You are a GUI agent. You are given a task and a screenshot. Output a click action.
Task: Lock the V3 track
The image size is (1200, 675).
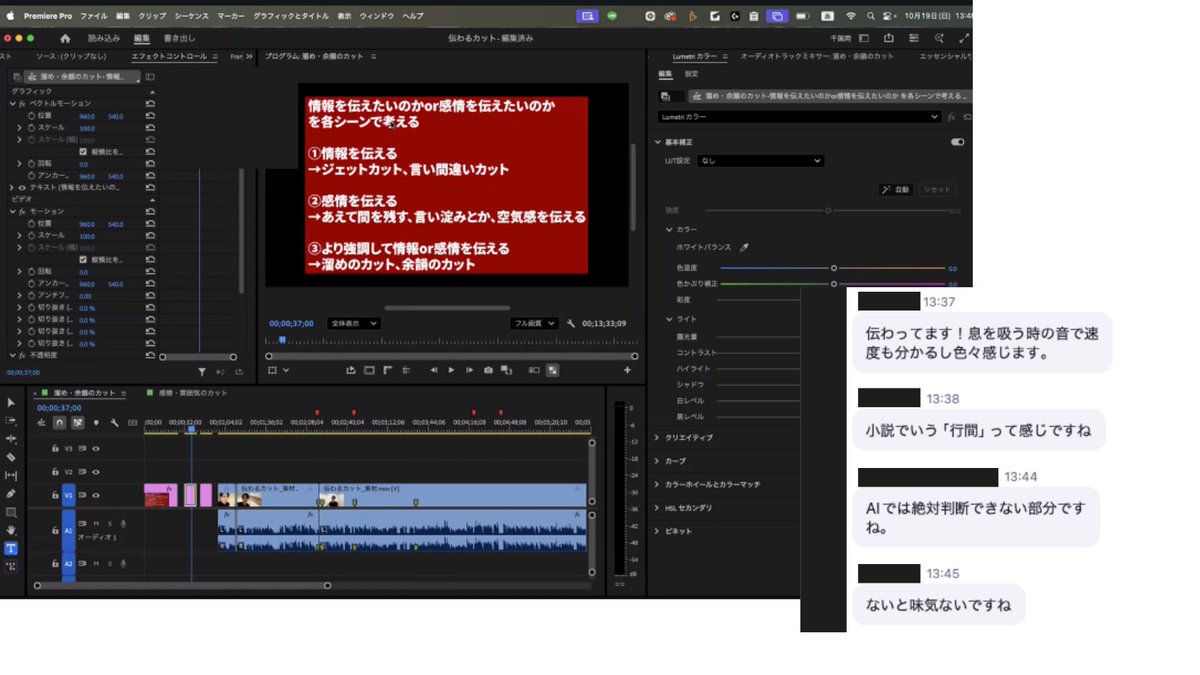[x=55, y=448]
